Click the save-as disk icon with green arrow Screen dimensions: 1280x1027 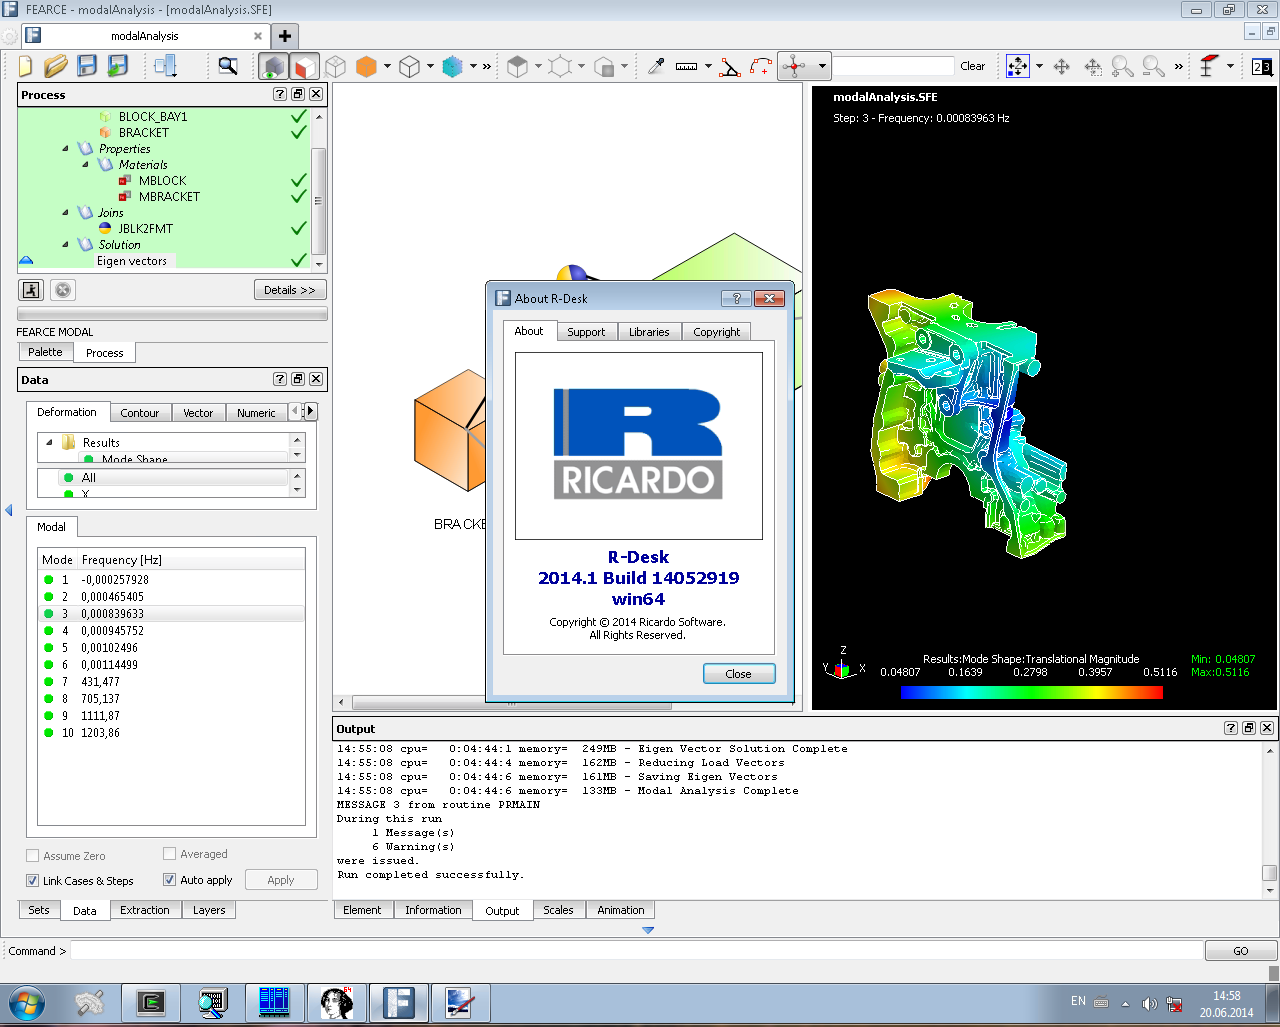[x=118, y=66]
